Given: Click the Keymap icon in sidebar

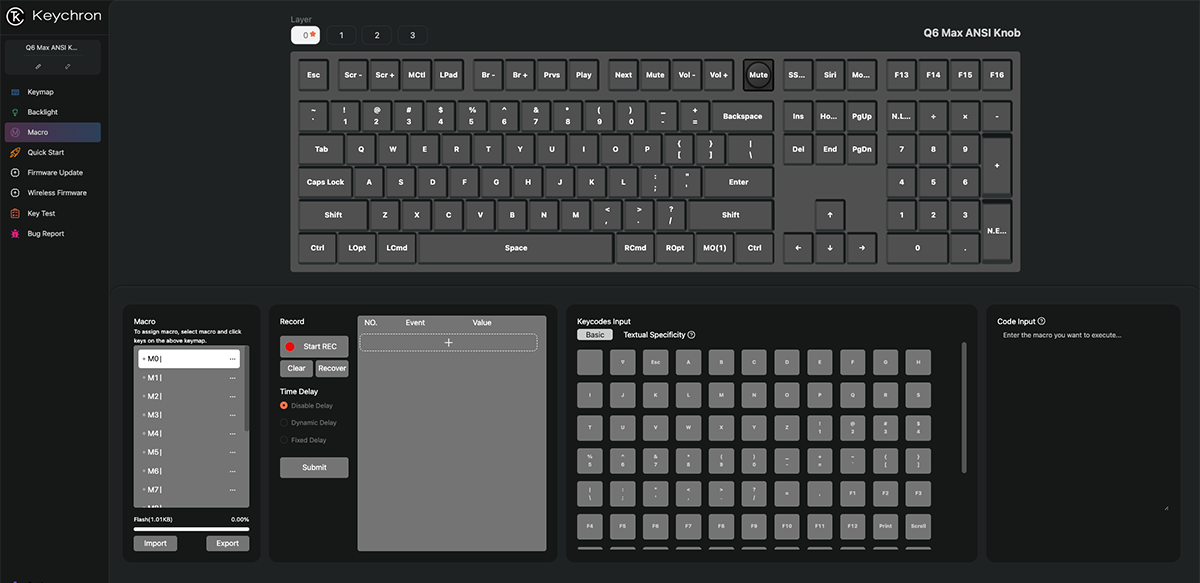Looking at the screenshot, I should pos(16,92).
